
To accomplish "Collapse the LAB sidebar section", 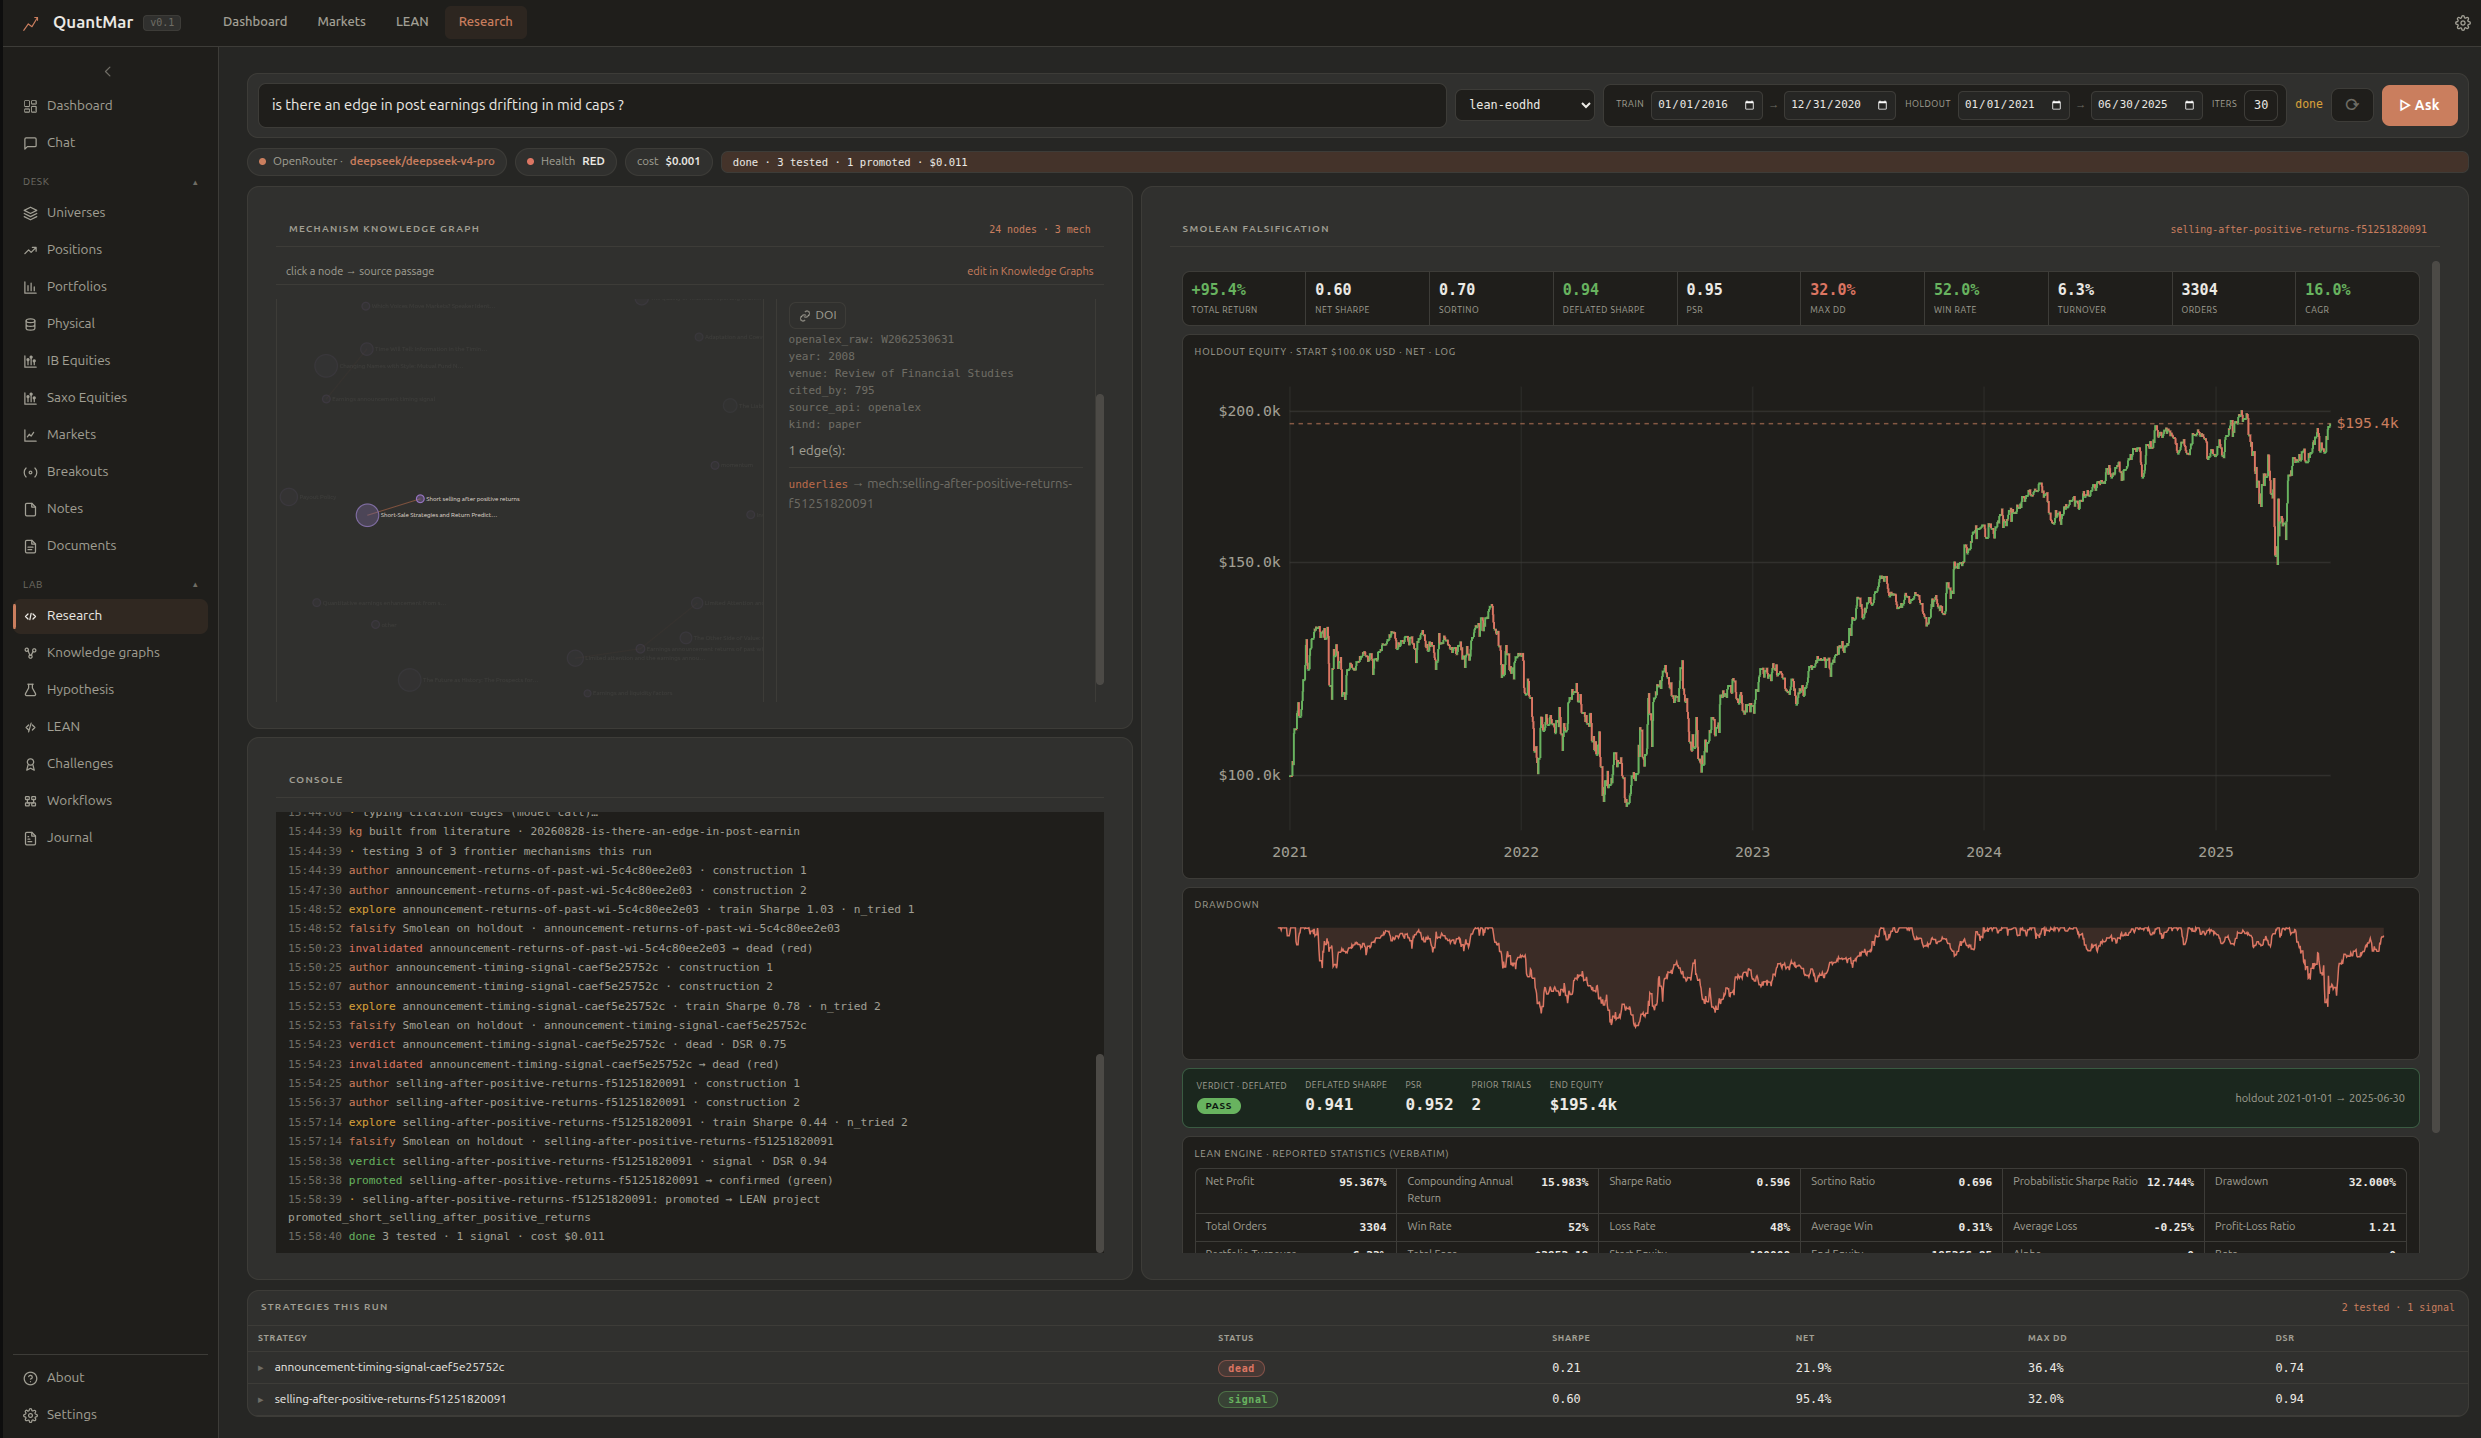I will point(195,585).
